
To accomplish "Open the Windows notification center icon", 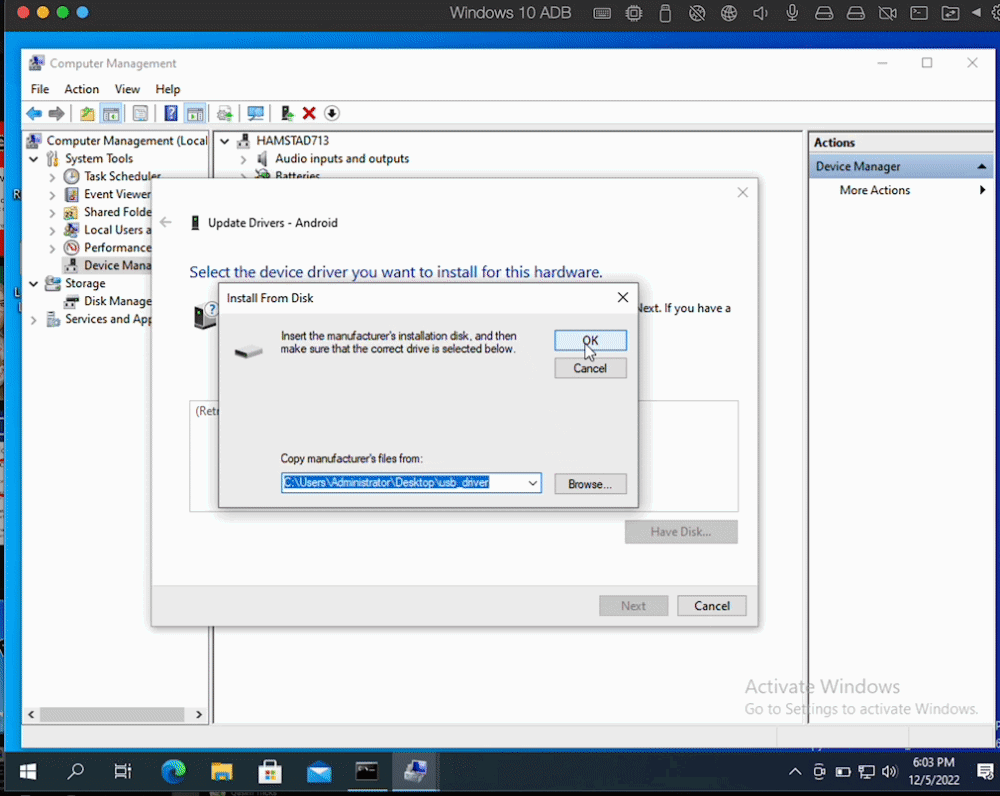I will [984, 772].
